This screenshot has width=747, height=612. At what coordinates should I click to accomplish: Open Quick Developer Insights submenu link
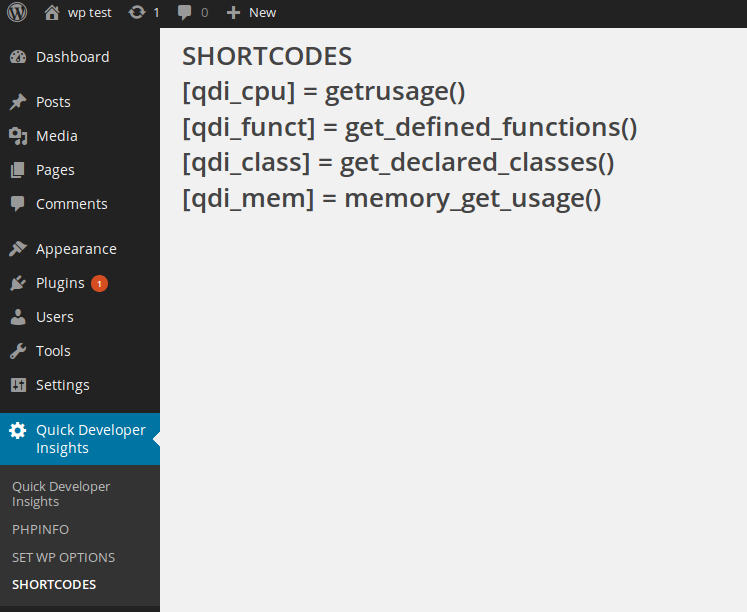pyautogui.click(x=61, y=494)
